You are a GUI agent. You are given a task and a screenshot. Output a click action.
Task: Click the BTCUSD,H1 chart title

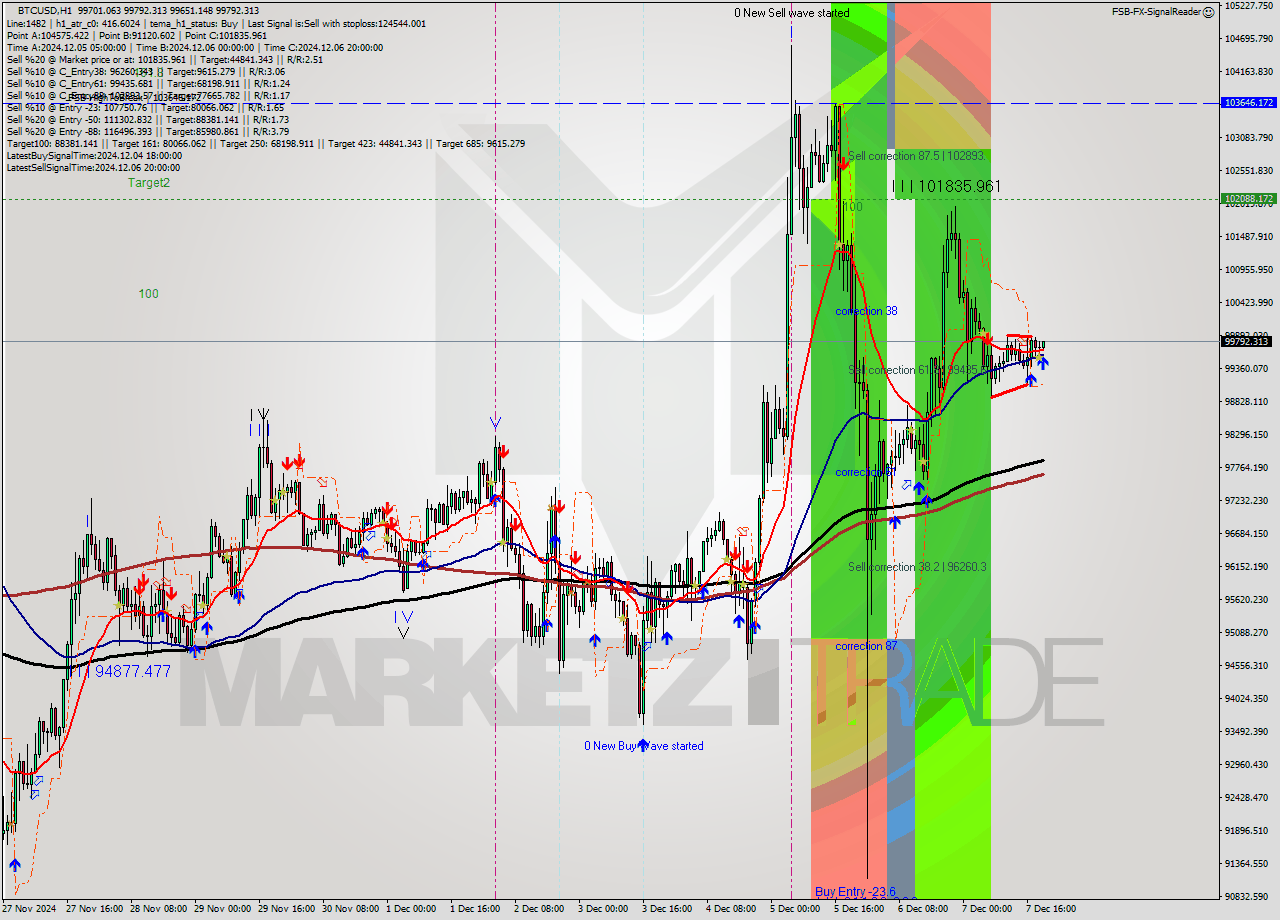(45, 10)
